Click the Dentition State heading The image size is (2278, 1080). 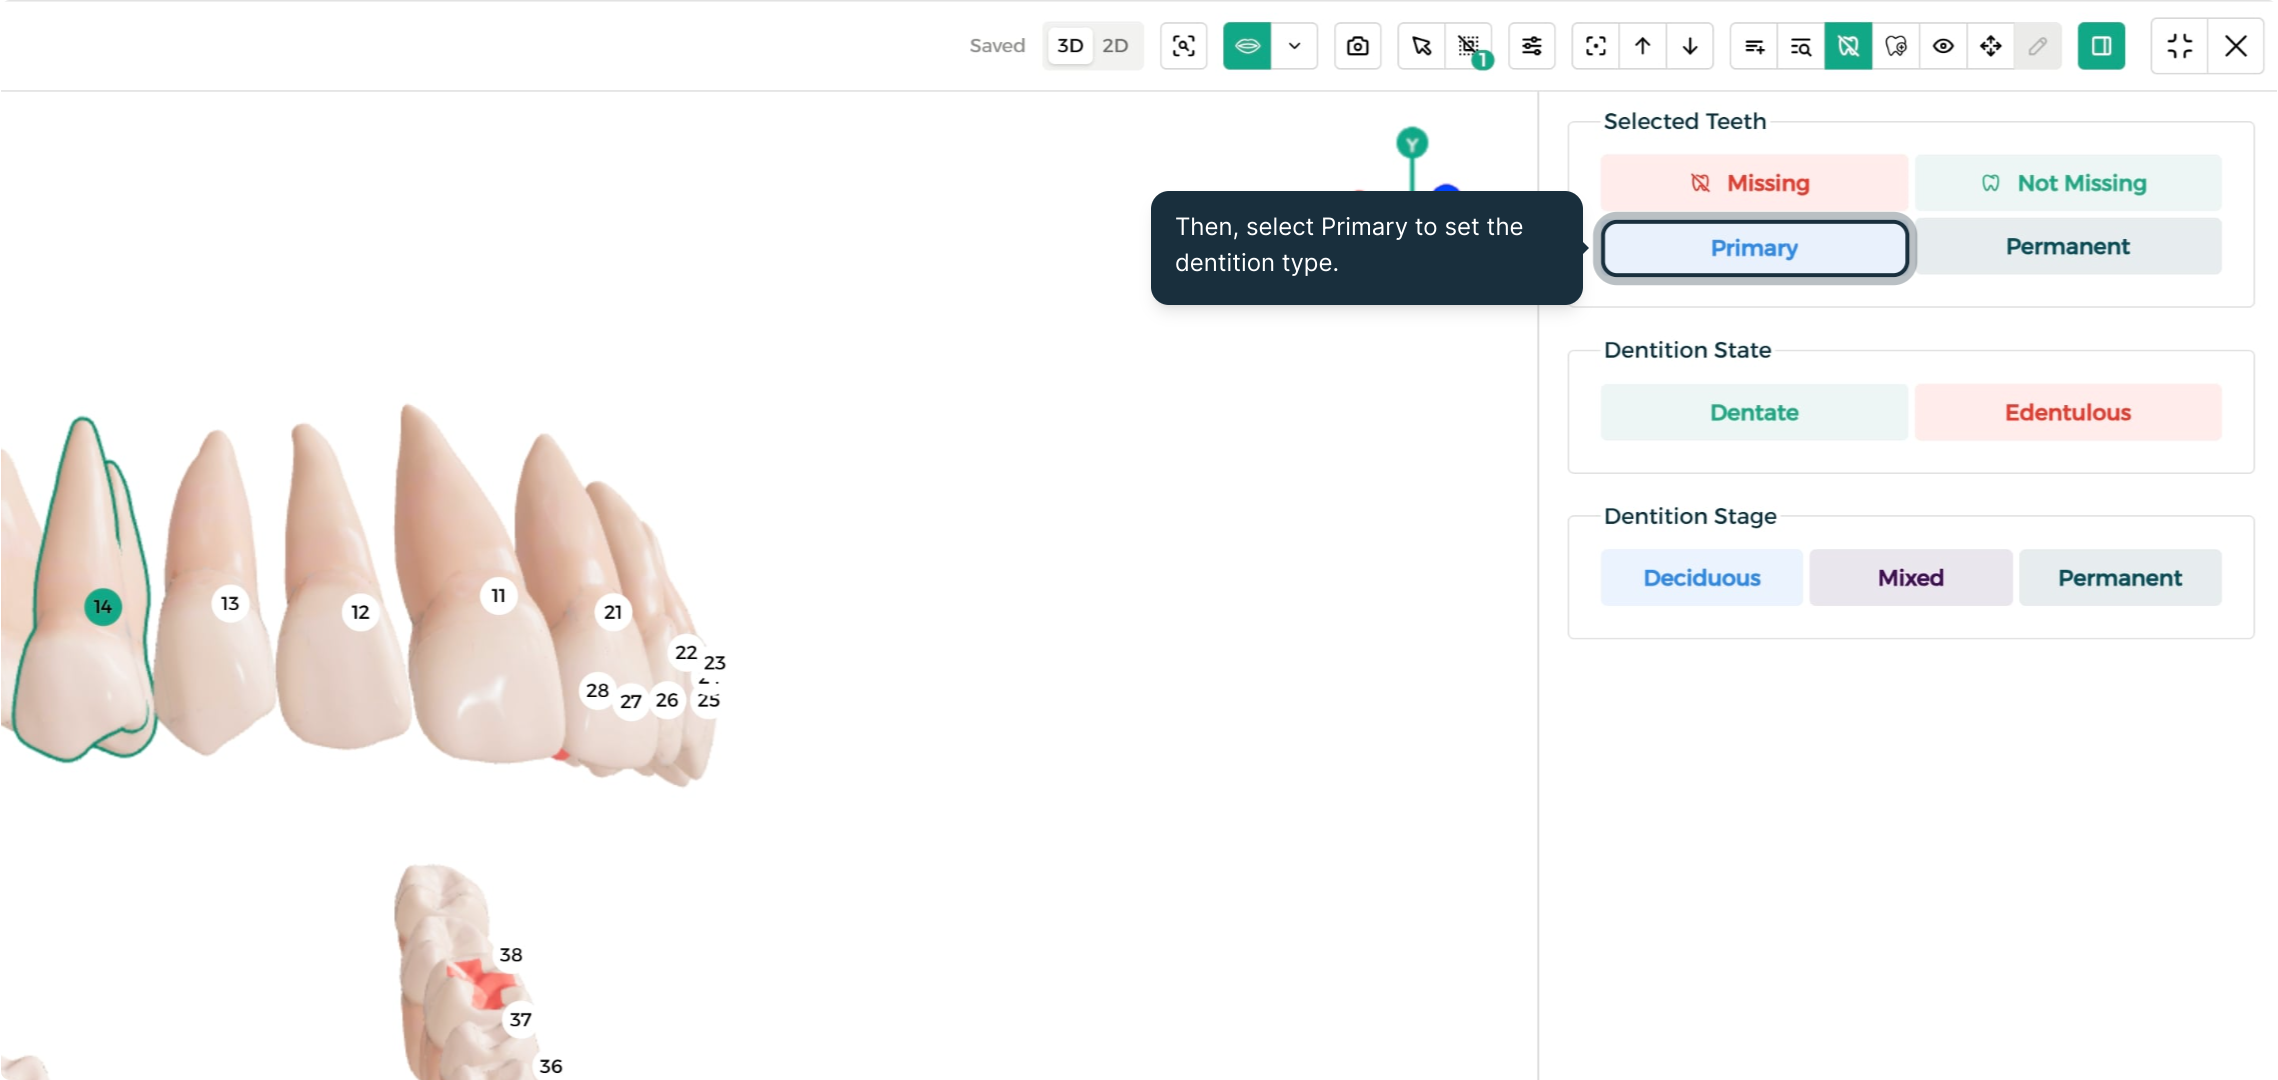(1687, 350)
